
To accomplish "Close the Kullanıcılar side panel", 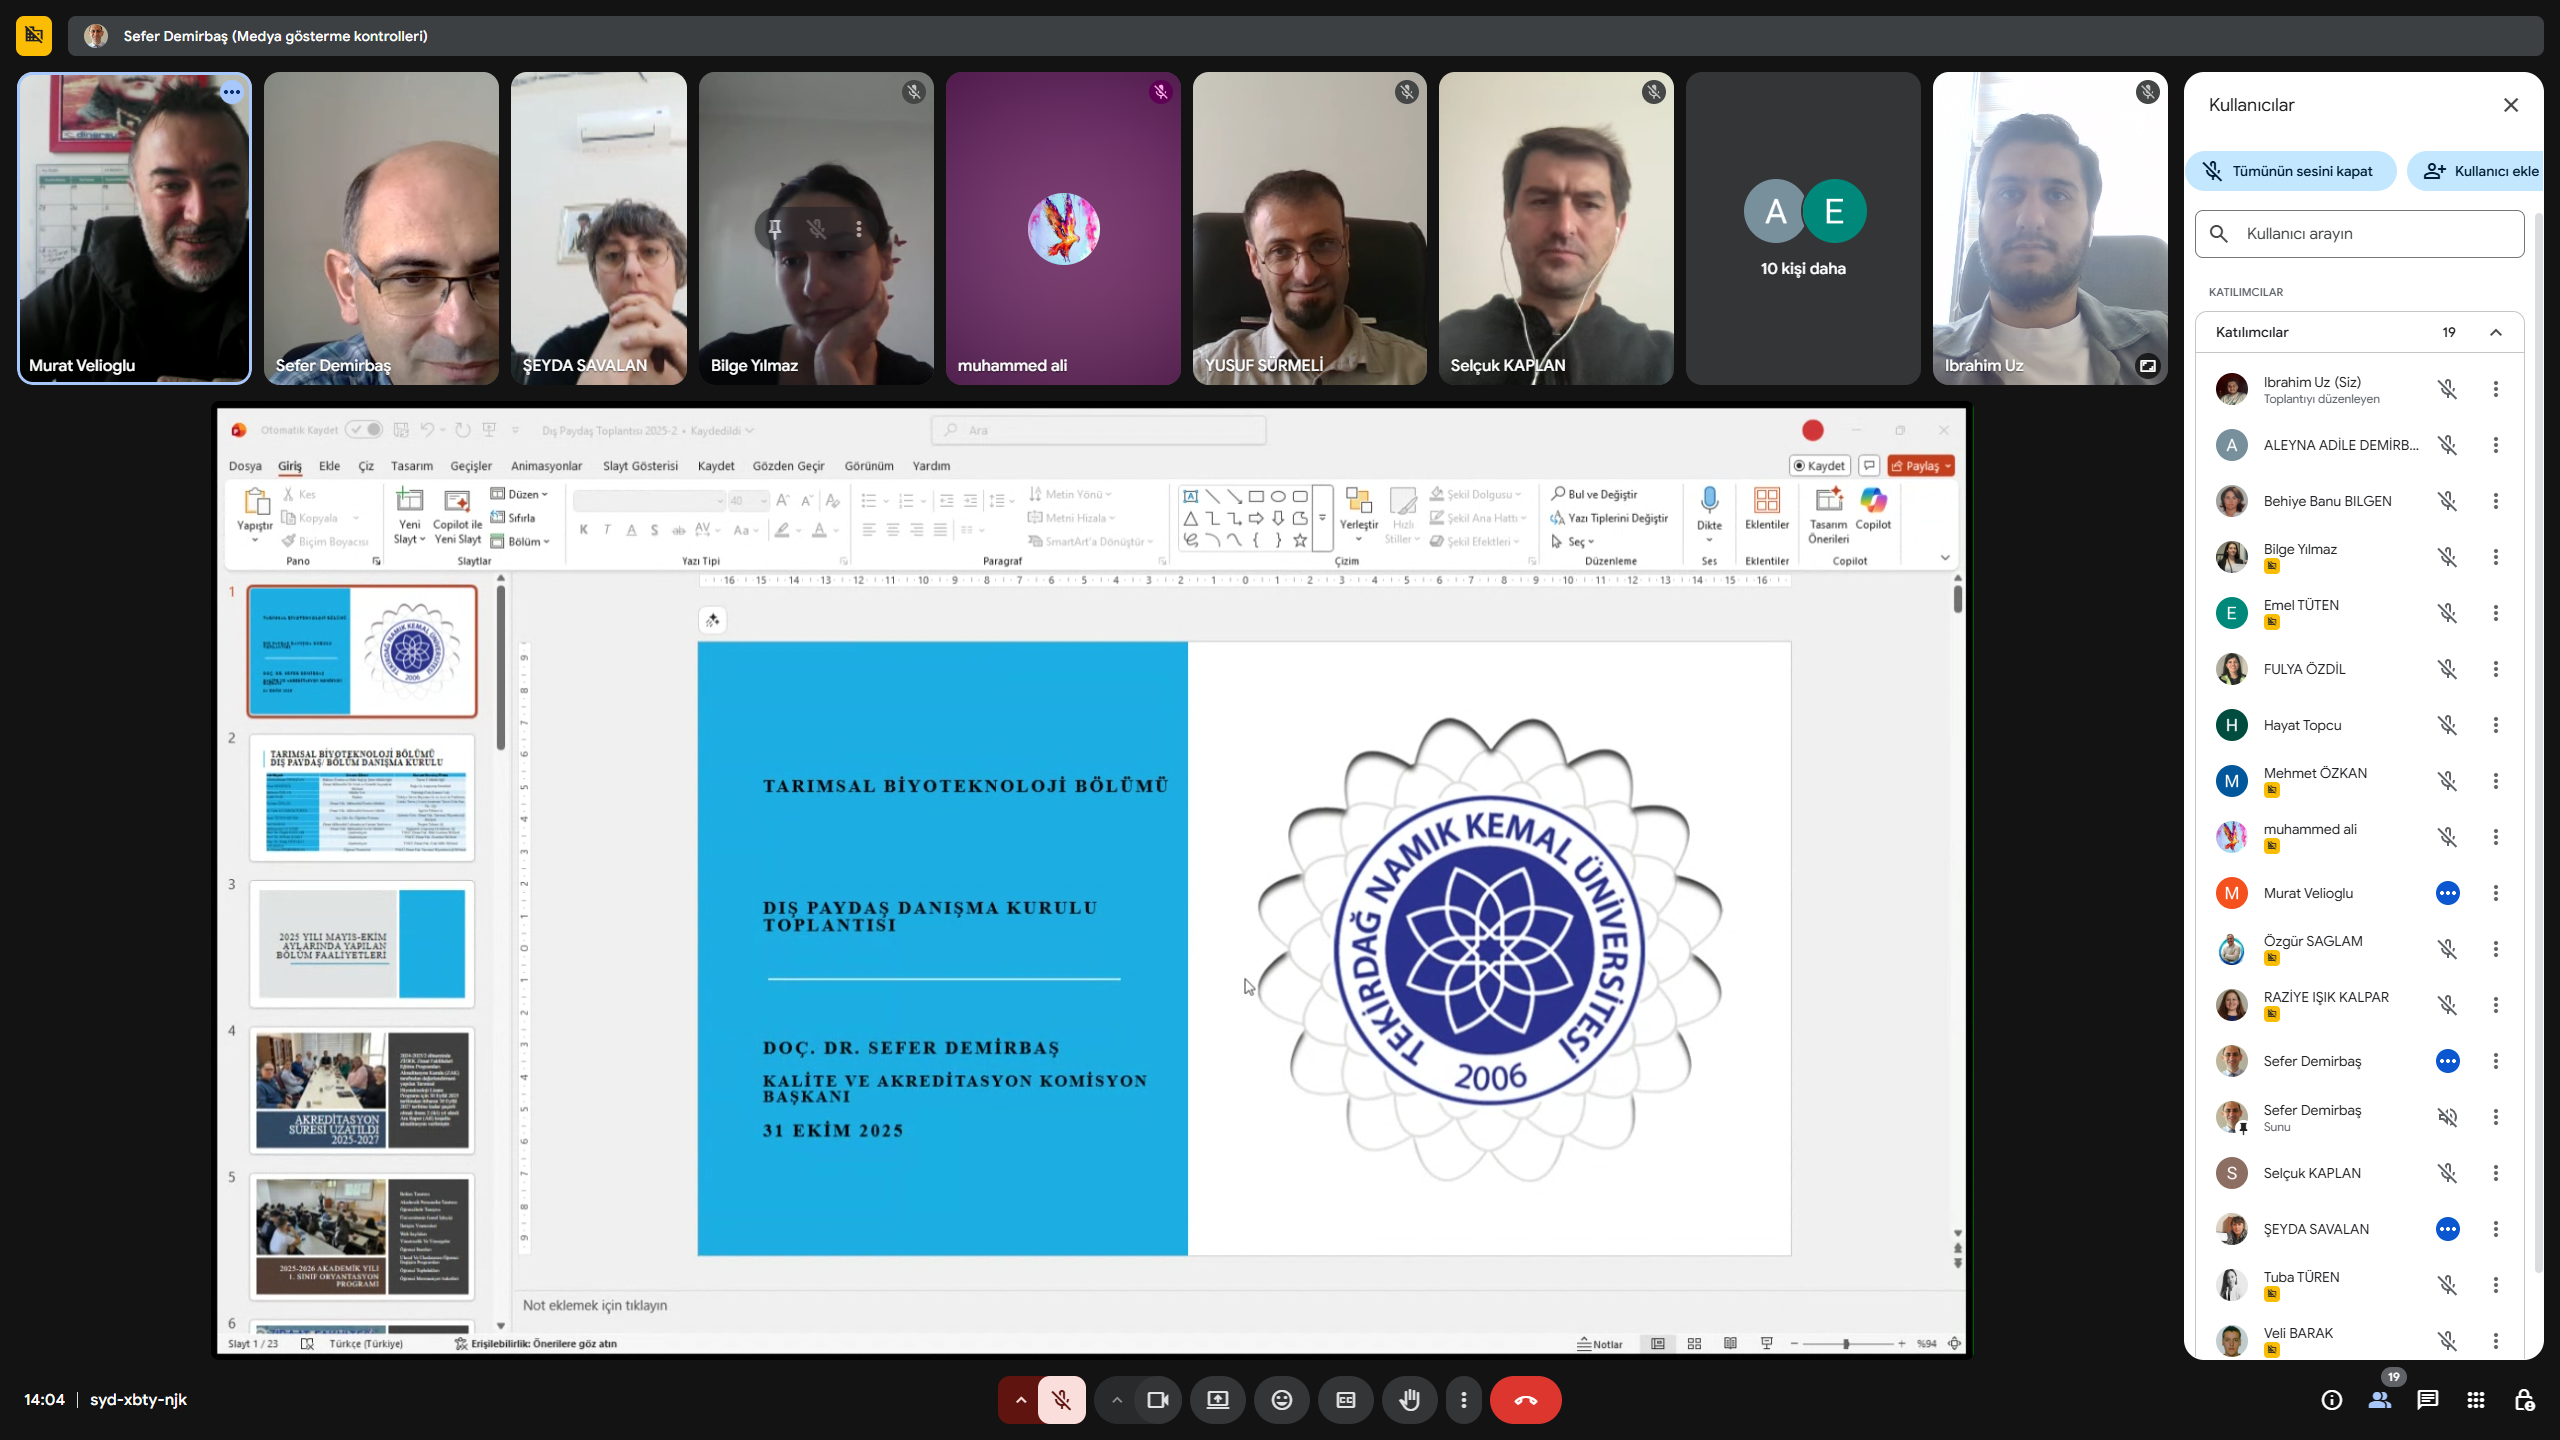I will (2511, 105).
